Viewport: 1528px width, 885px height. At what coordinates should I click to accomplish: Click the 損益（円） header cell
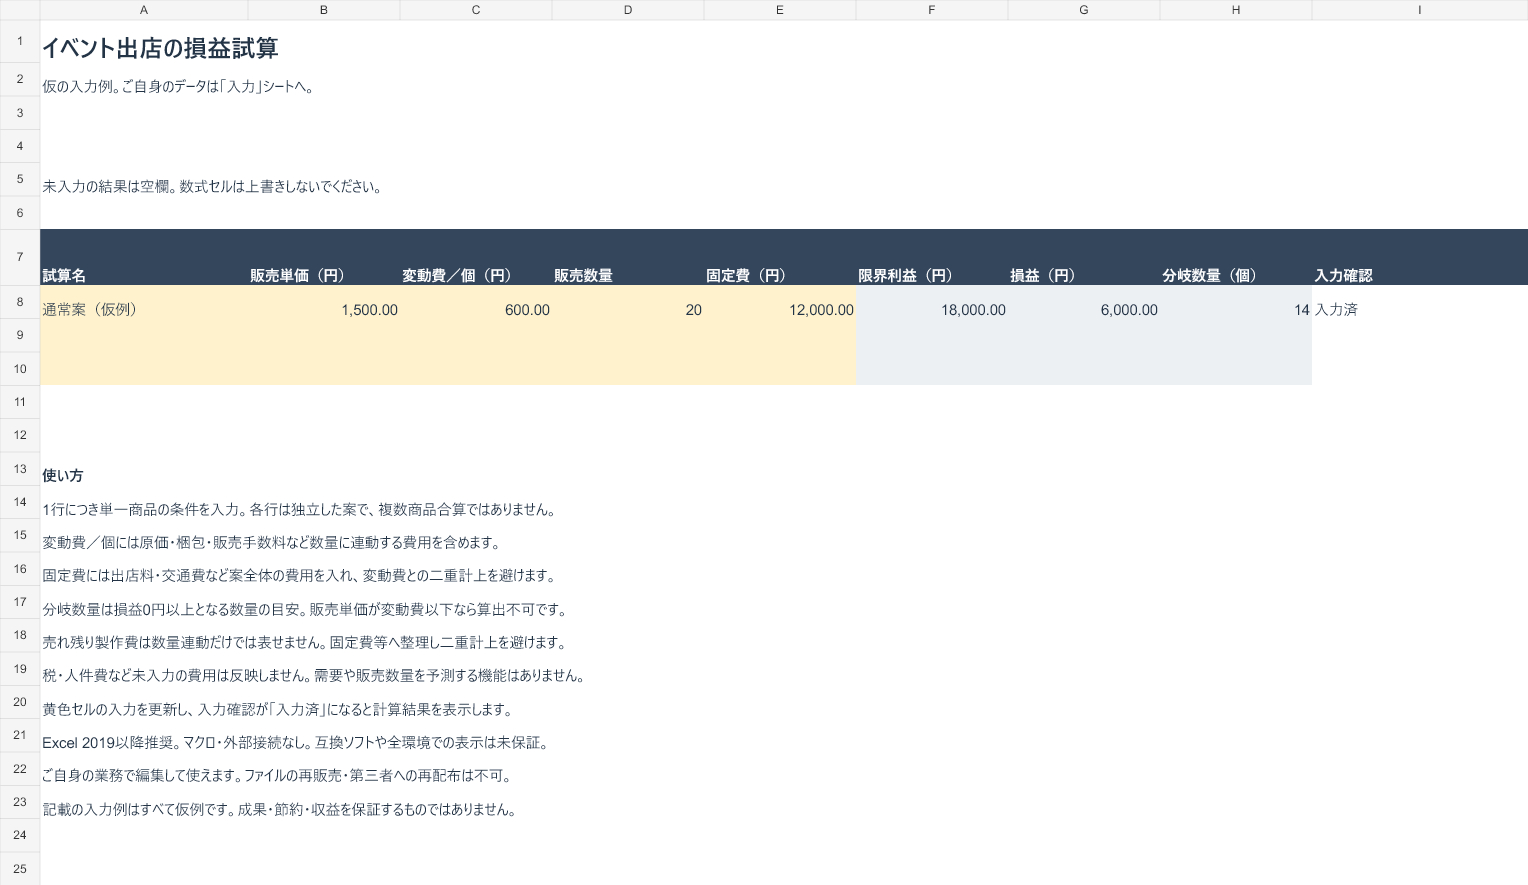coord(1084,257)
